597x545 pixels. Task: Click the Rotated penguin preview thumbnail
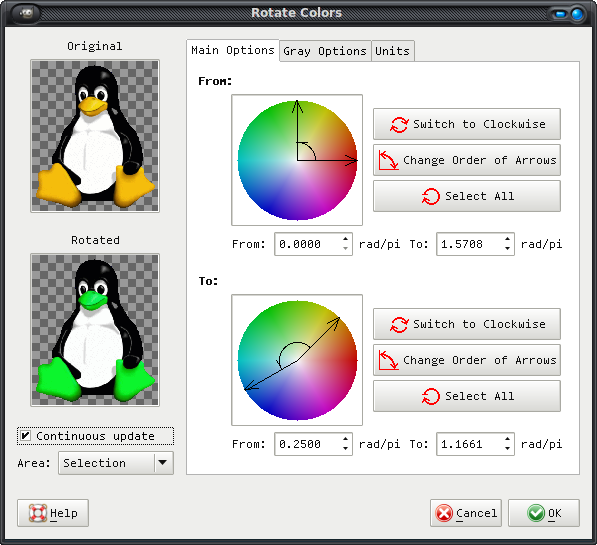(95, 330)
